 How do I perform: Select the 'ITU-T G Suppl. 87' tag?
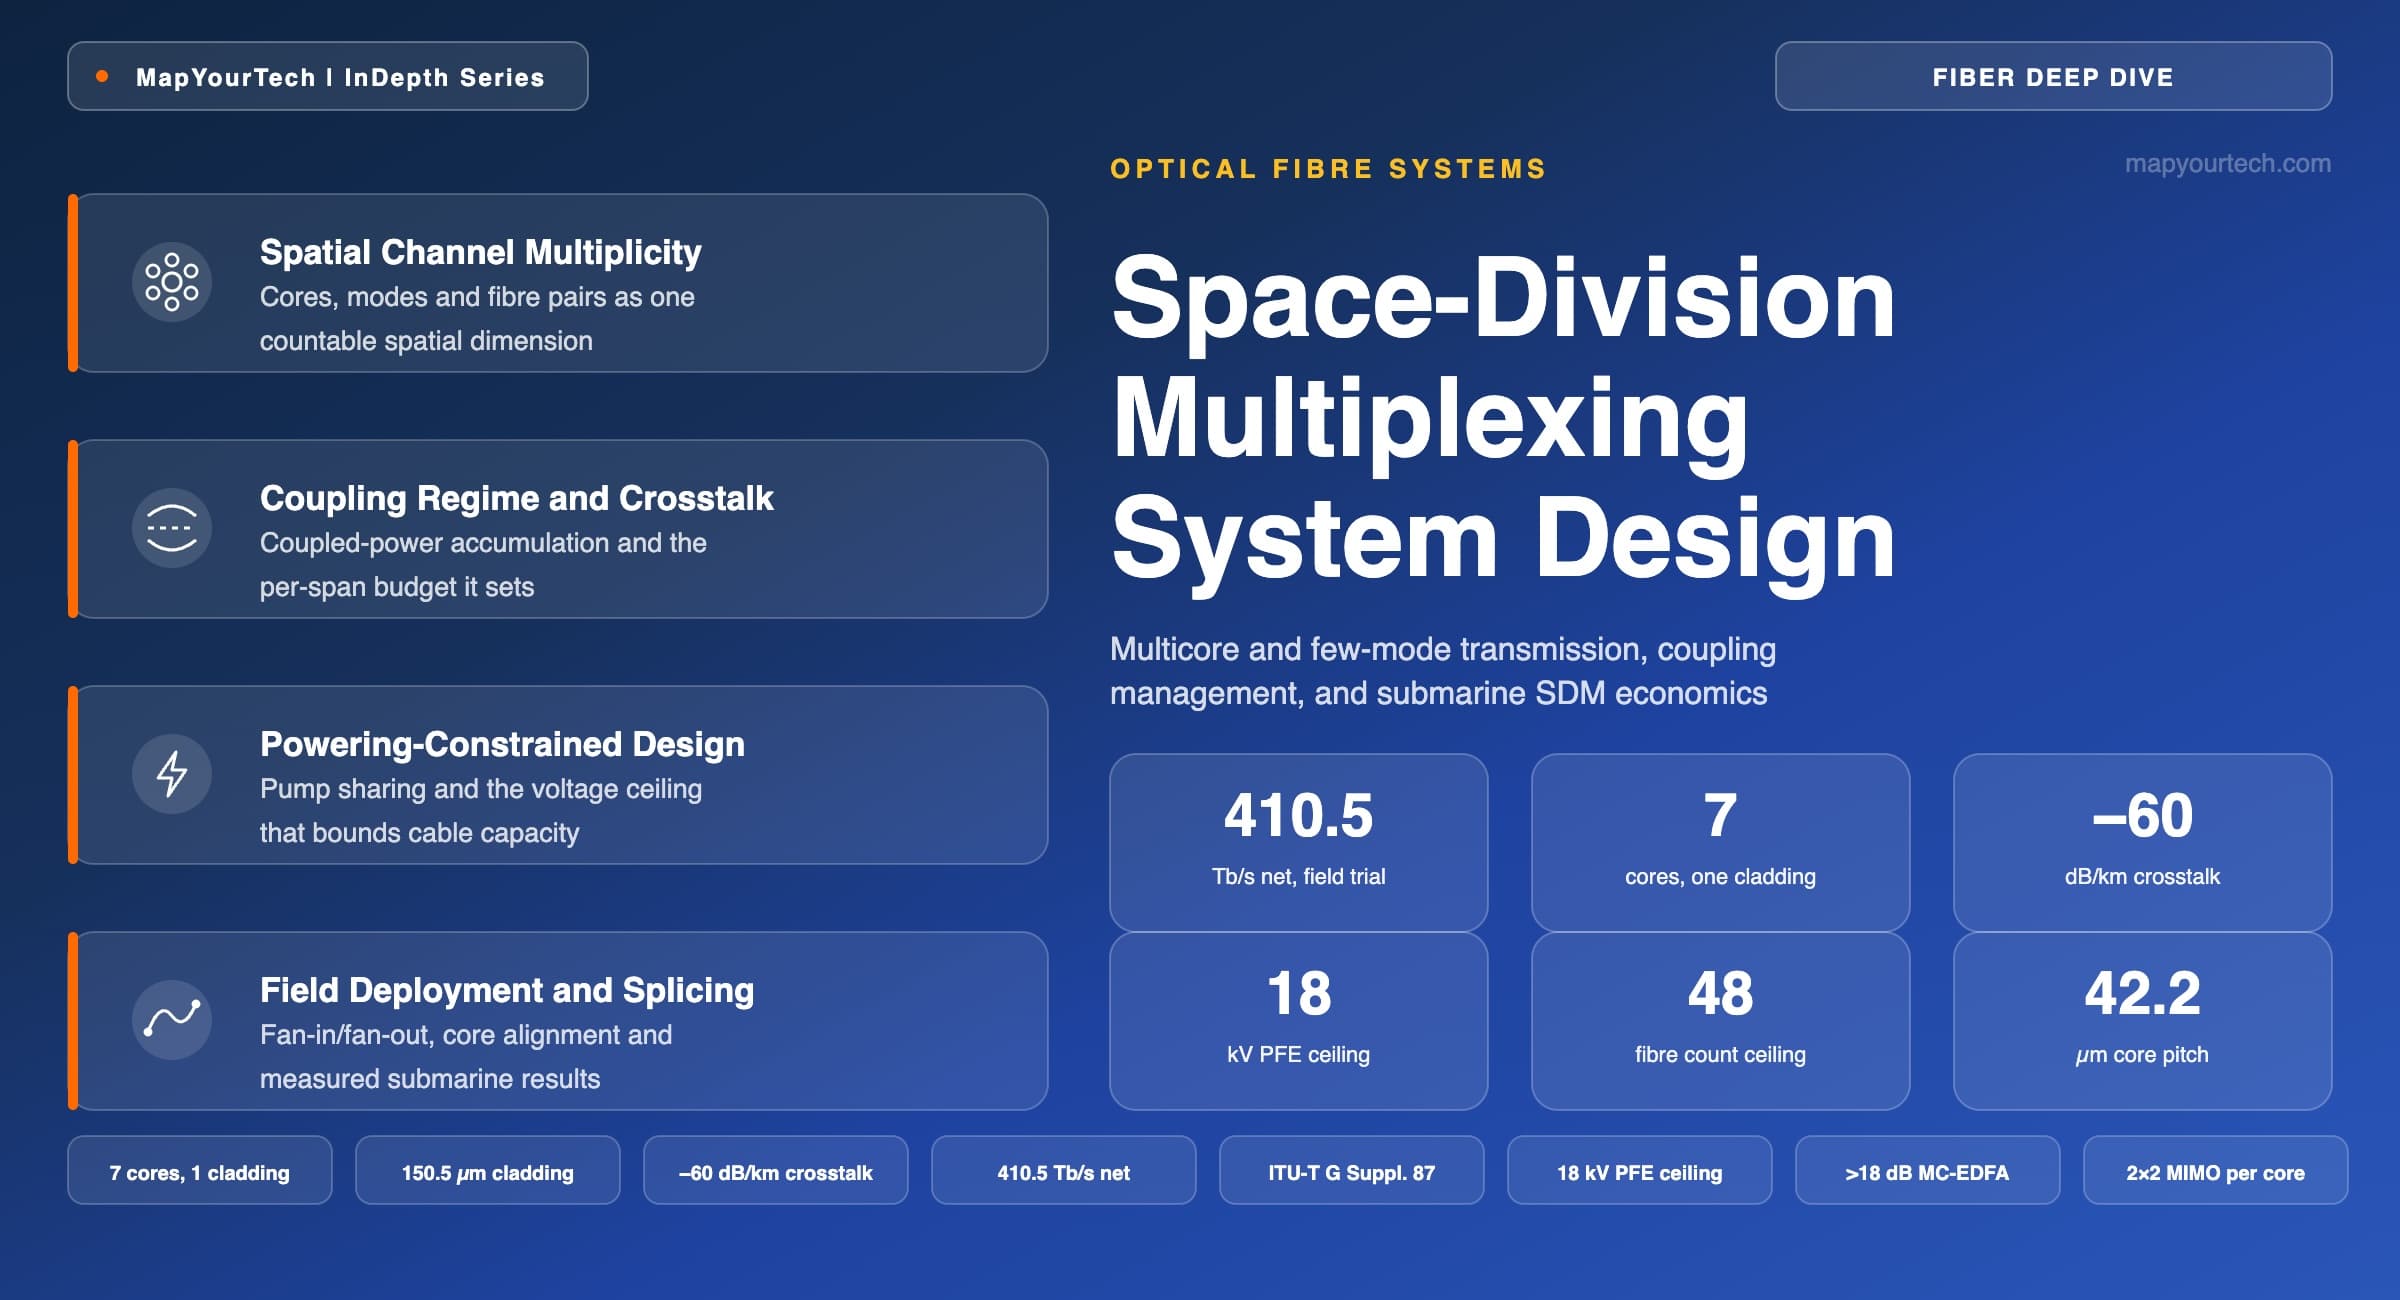[x=1352, y=1170]
